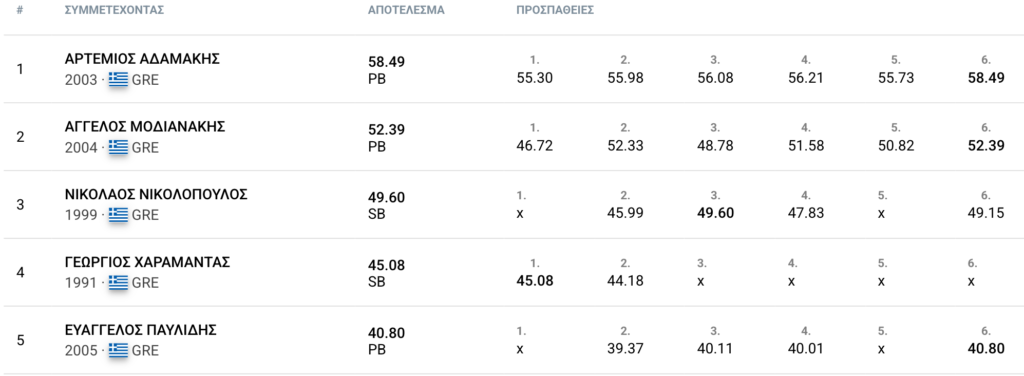Click the sixth attempt value 58.49
The height and width of the screenshot is (376, 1024).
click(986, 78)
